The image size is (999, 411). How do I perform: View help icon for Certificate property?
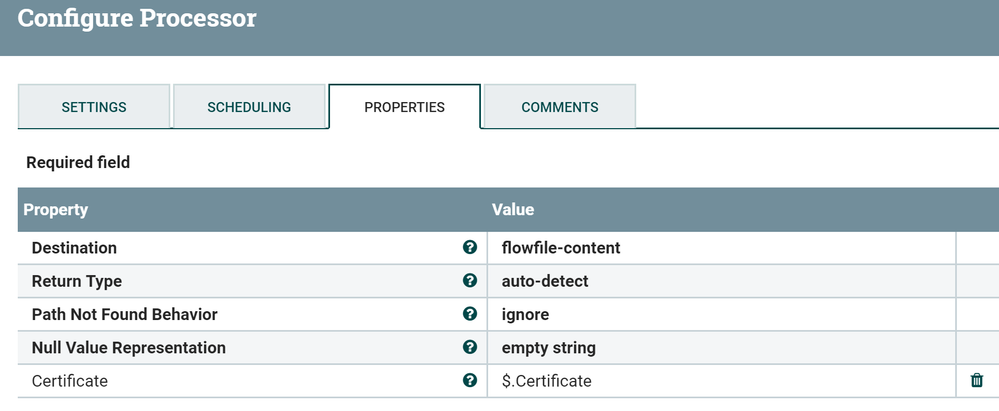pyautogui.click(x=470, y=380)
